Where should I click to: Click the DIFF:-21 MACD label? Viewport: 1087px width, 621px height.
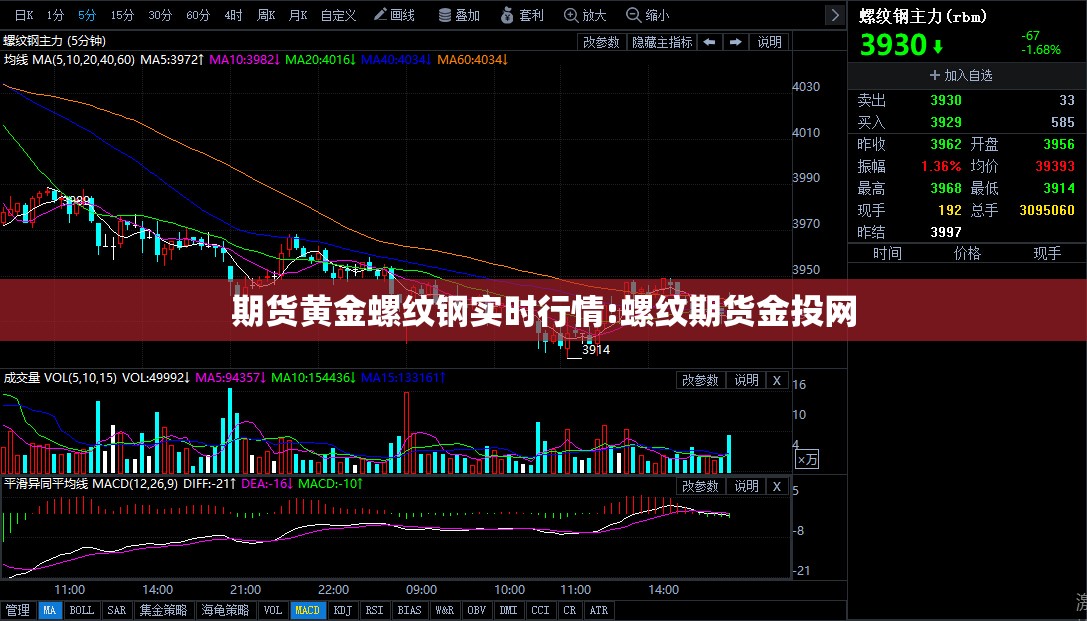210,484
